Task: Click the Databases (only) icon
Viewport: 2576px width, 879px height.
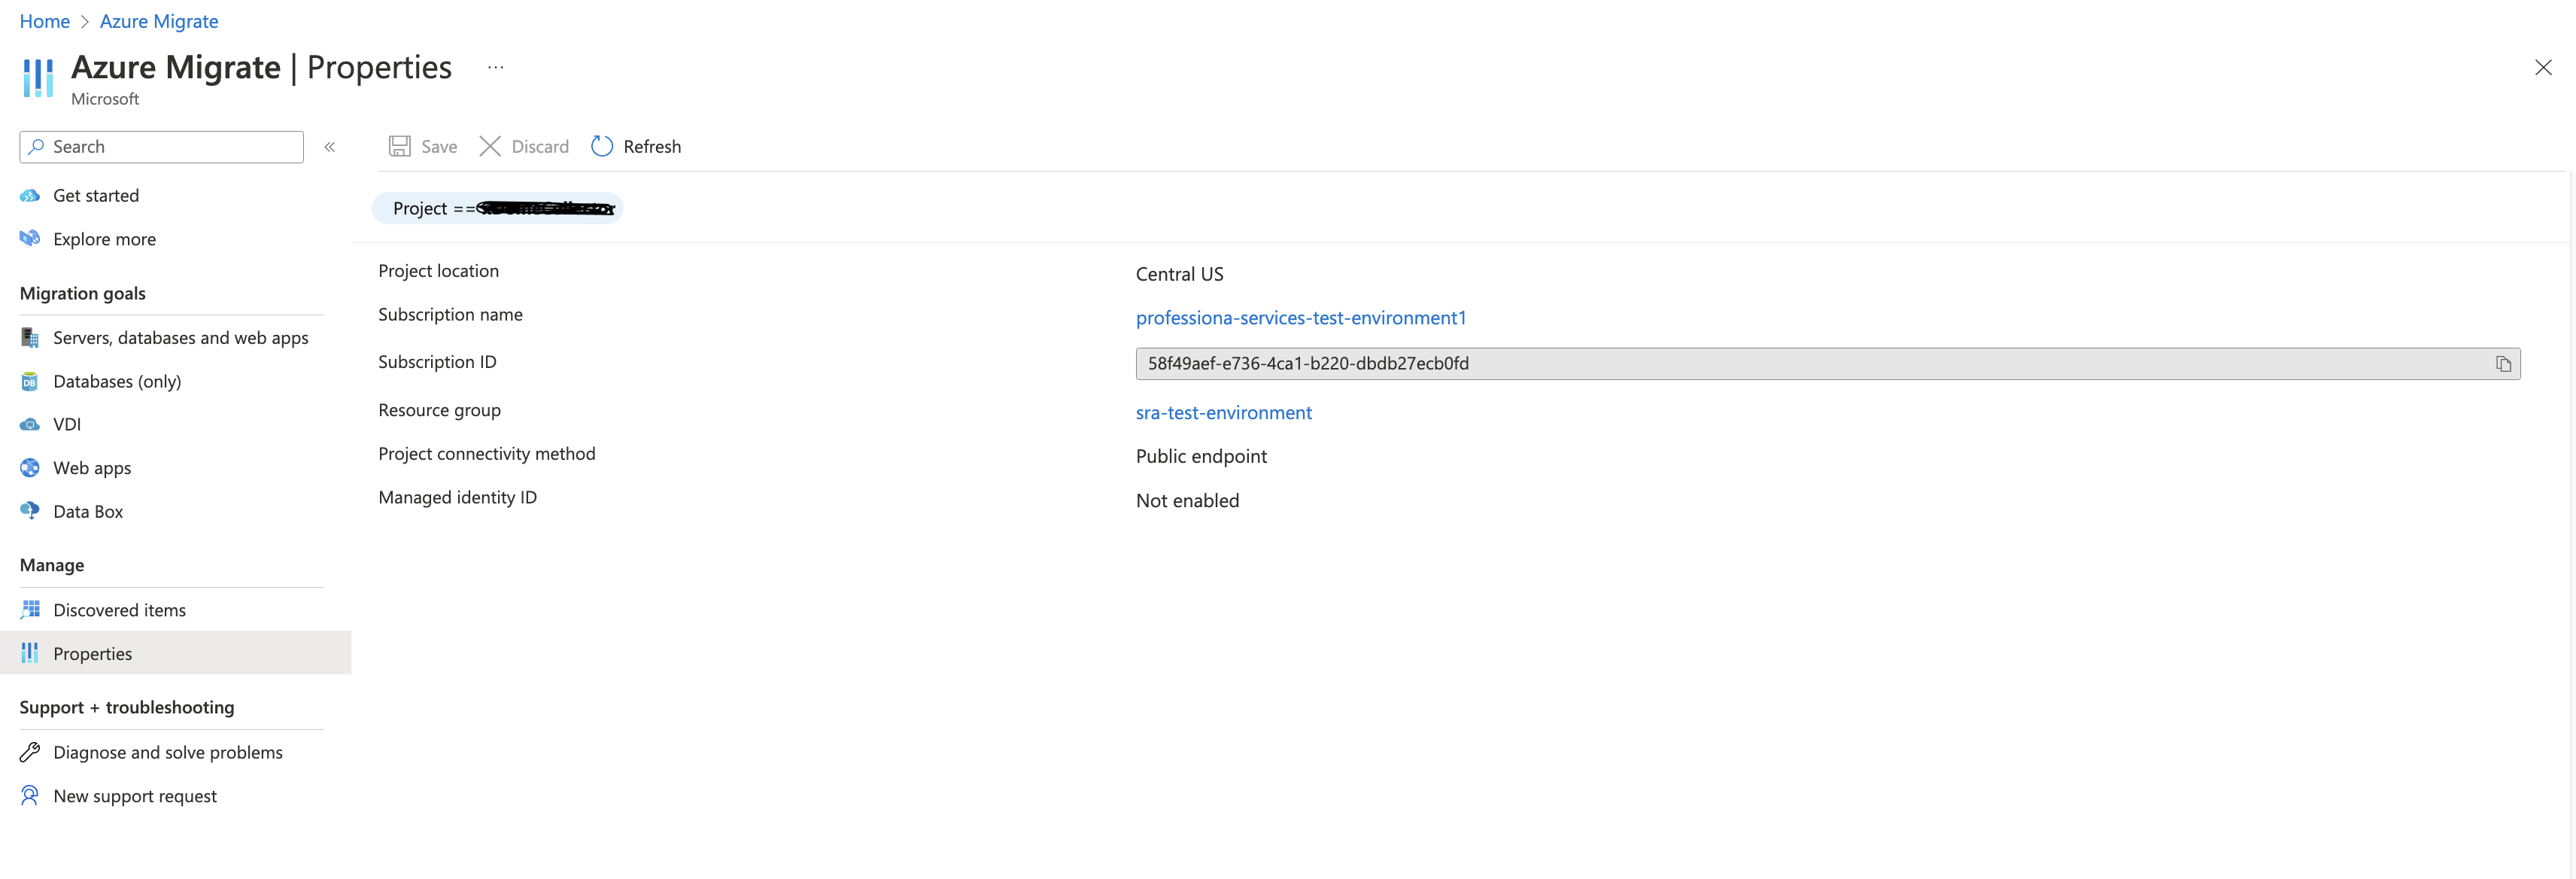Action: 30,381
